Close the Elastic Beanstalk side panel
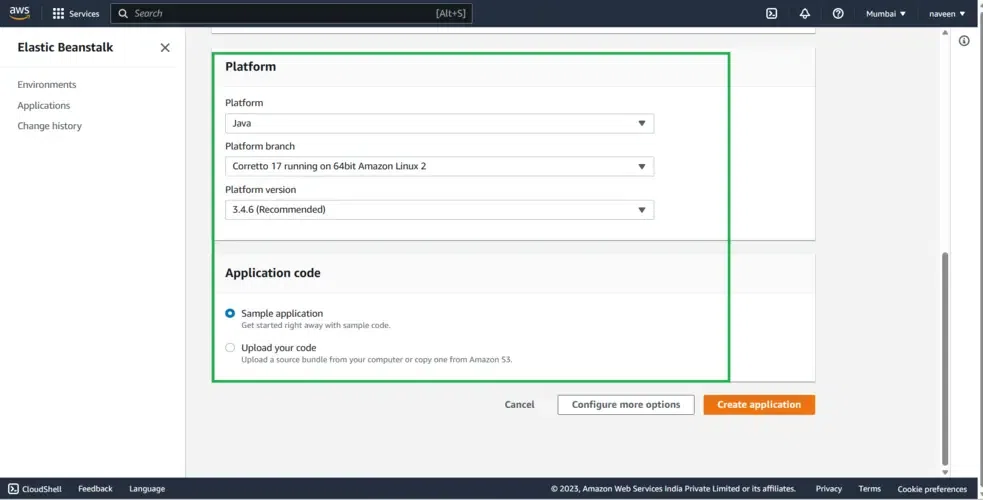The height and width of the screenshot is (500, 983). (165, 48)
